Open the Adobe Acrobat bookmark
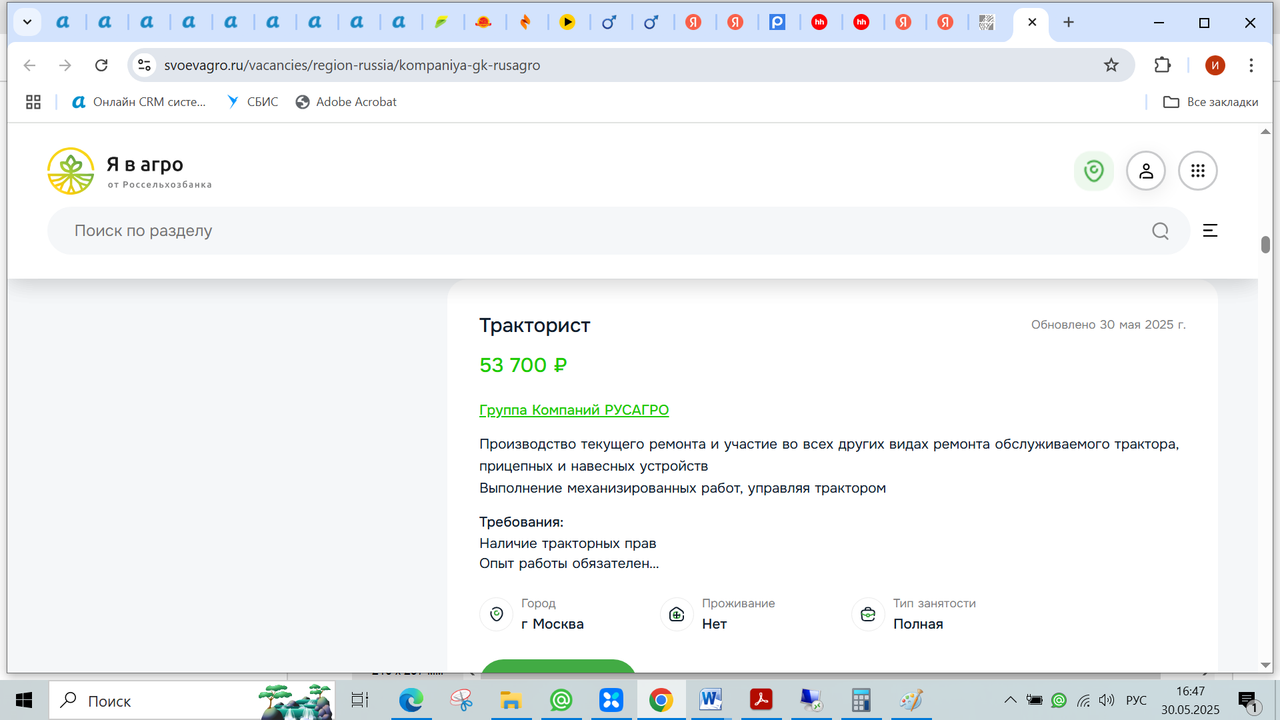The width and height of the screenshot is (1280, 720). pos(346,102)
